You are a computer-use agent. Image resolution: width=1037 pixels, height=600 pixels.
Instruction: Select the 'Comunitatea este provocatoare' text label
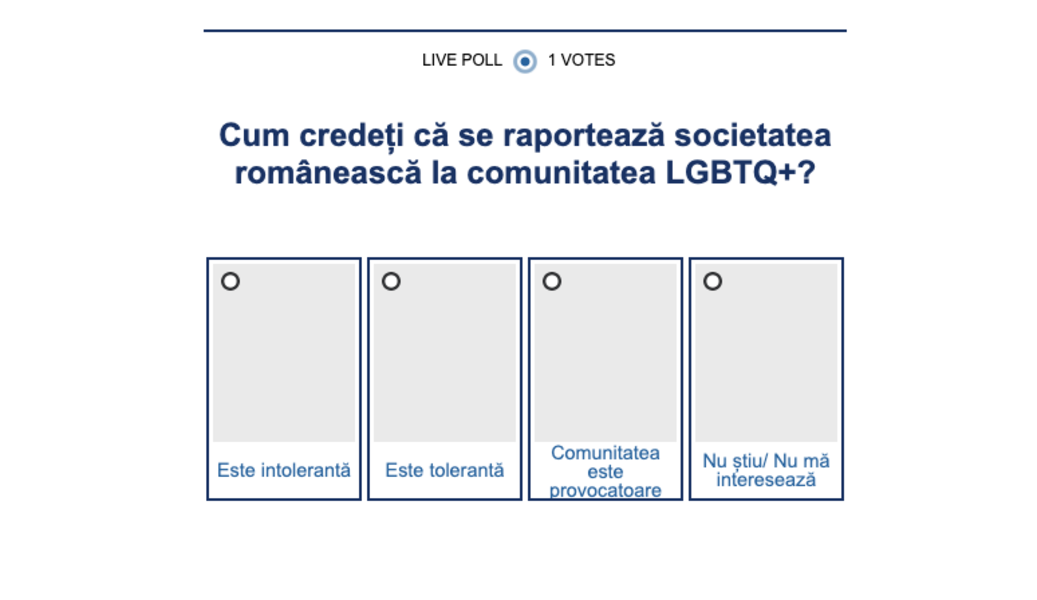pyautogui.click(x=605, y=471)
